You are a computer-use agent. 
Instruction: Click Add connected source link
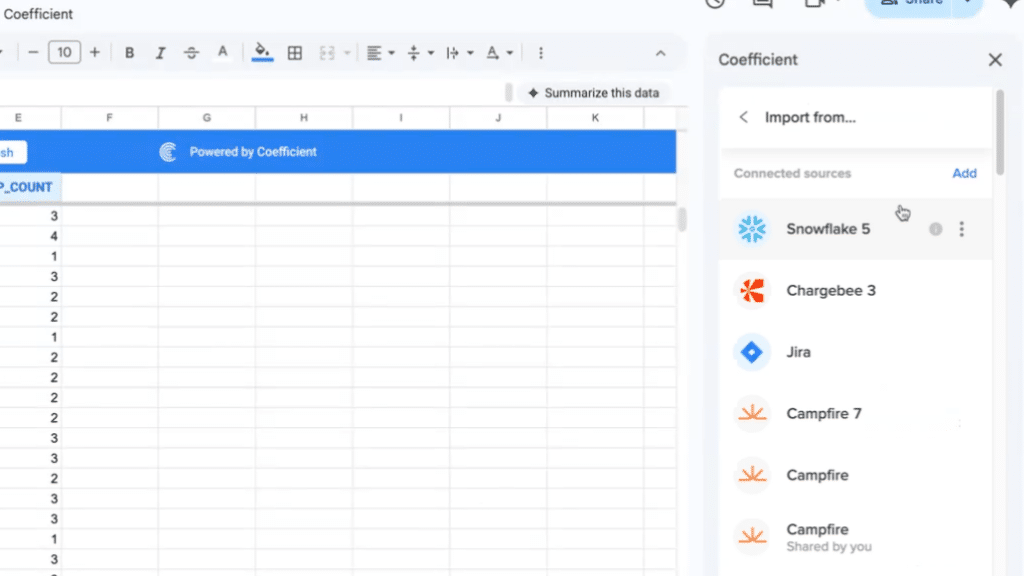coord(964,173)
